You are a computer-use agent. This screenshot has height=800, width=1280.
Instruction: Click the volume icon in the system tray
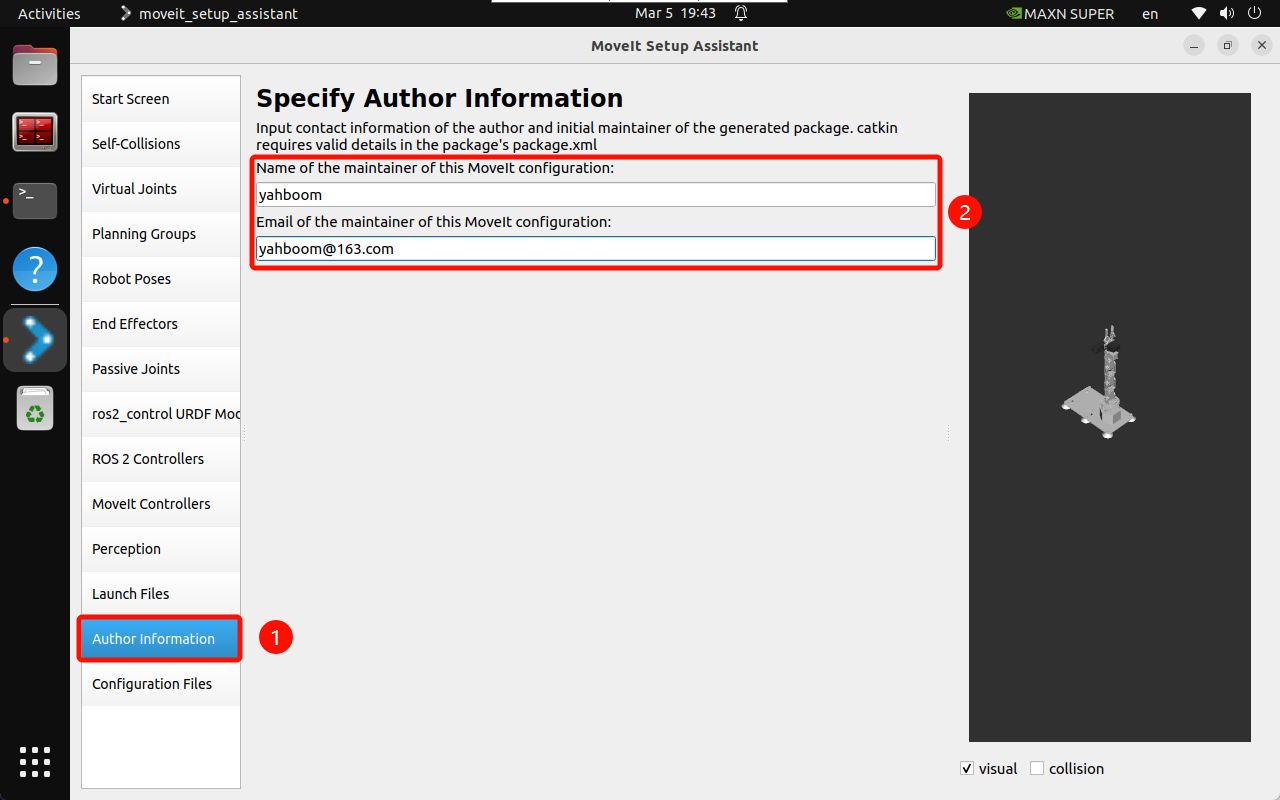tap(1226, 14)
